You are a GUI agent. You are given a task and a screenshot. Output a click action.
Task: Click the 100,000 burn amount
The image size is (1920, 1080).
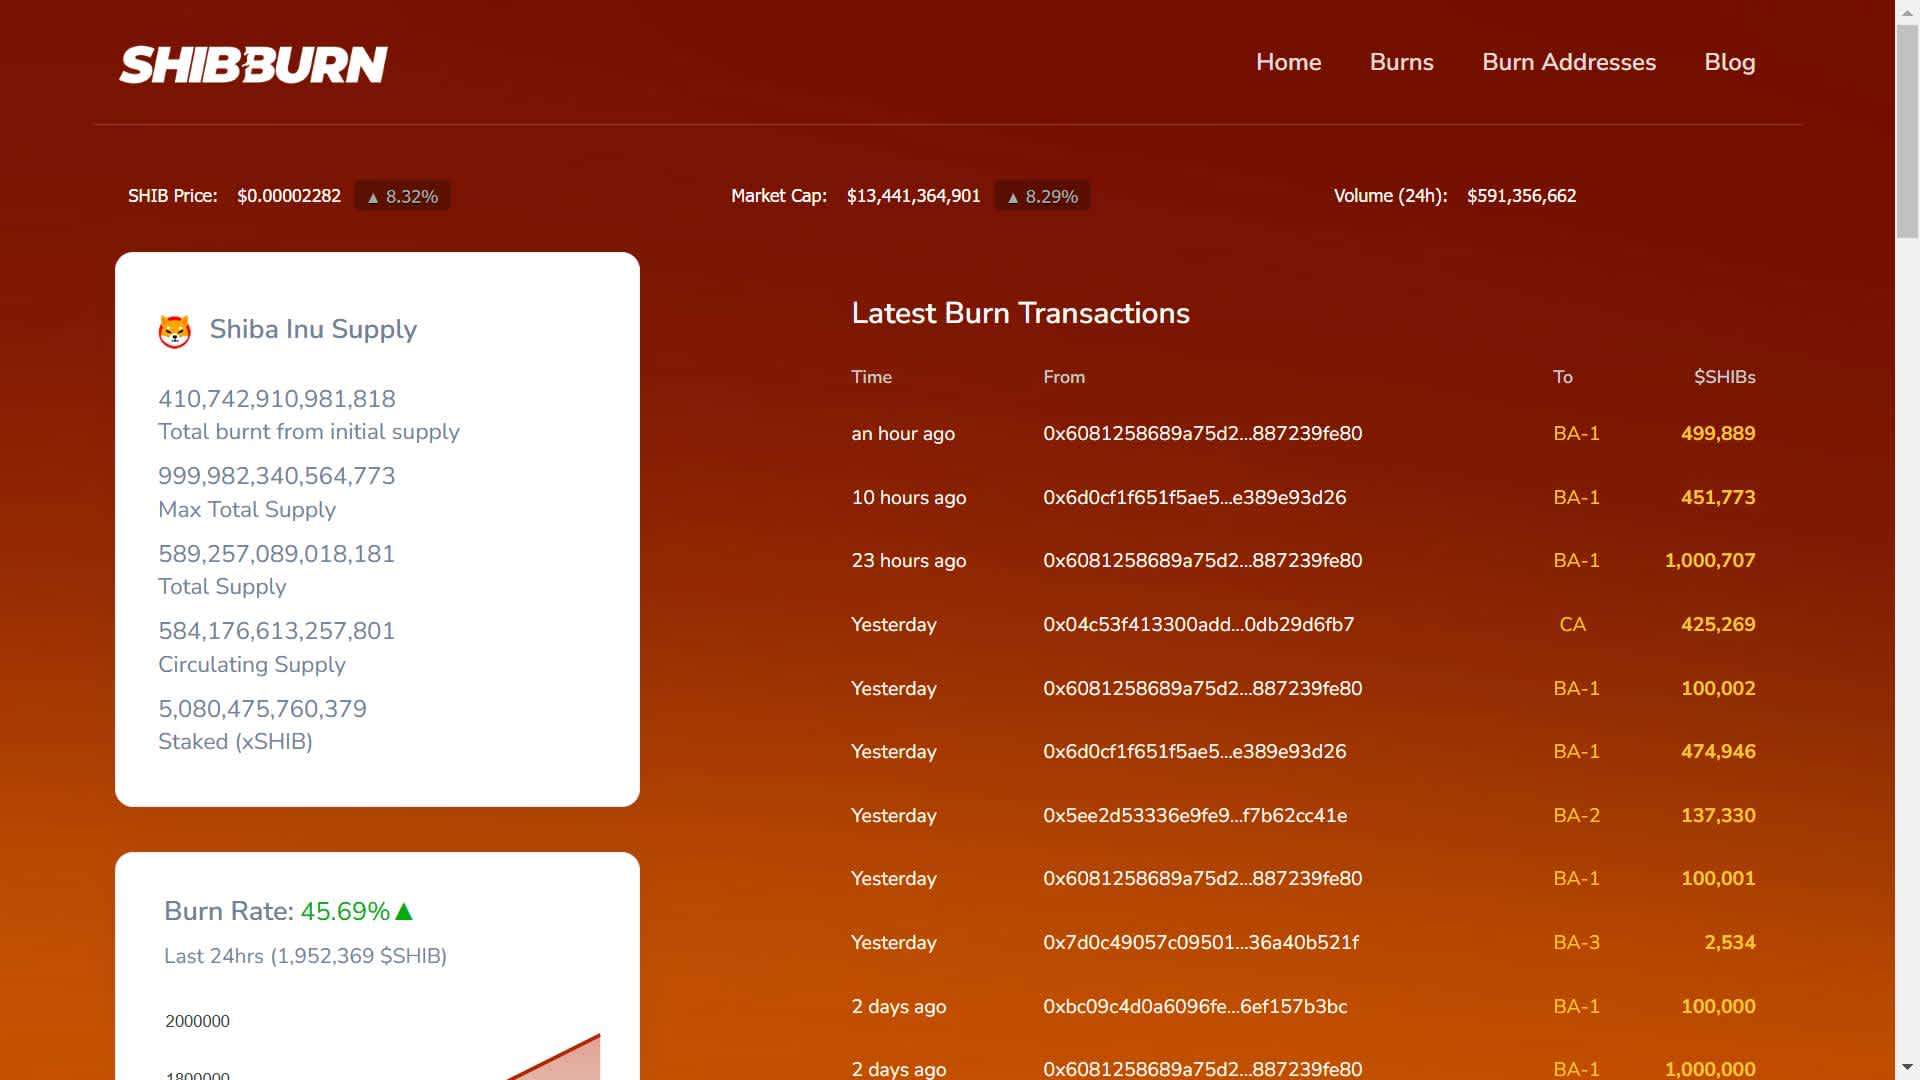tap(1718, 1006)
